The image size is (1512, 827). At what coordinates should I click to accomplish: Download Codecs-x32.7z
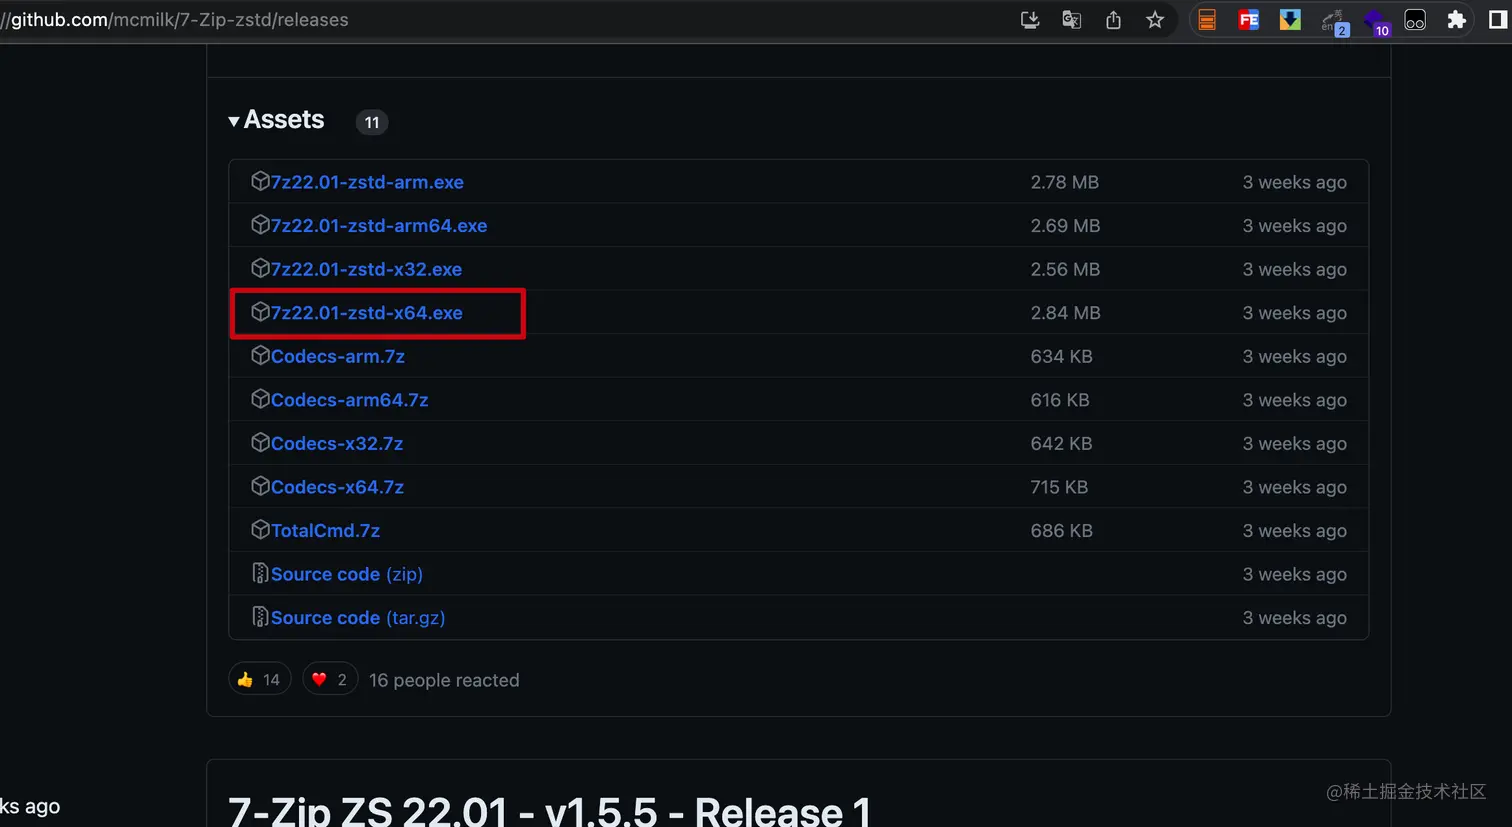point(337,443)
